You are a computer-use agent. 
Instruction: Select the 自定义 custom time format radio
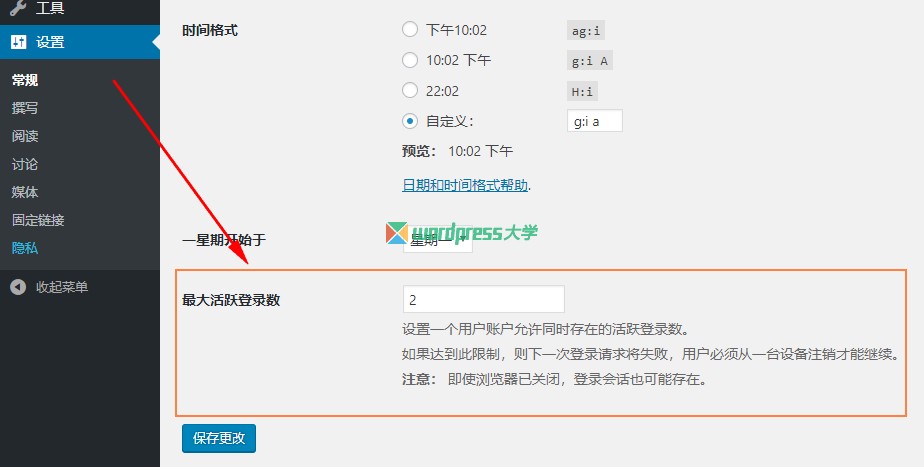[x=410, y=121]
